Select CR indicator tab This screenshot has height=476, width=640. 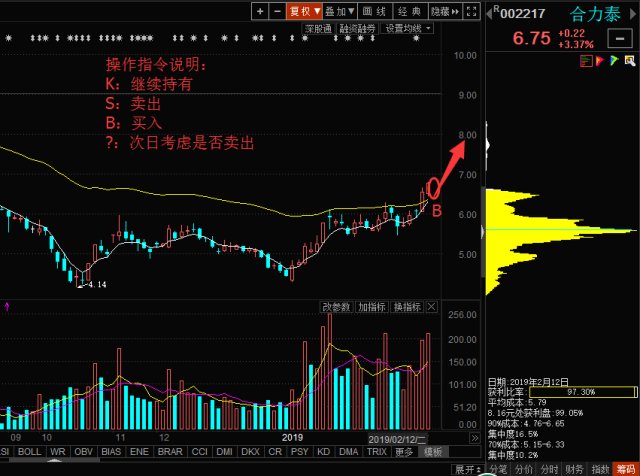tap(275, 452)
